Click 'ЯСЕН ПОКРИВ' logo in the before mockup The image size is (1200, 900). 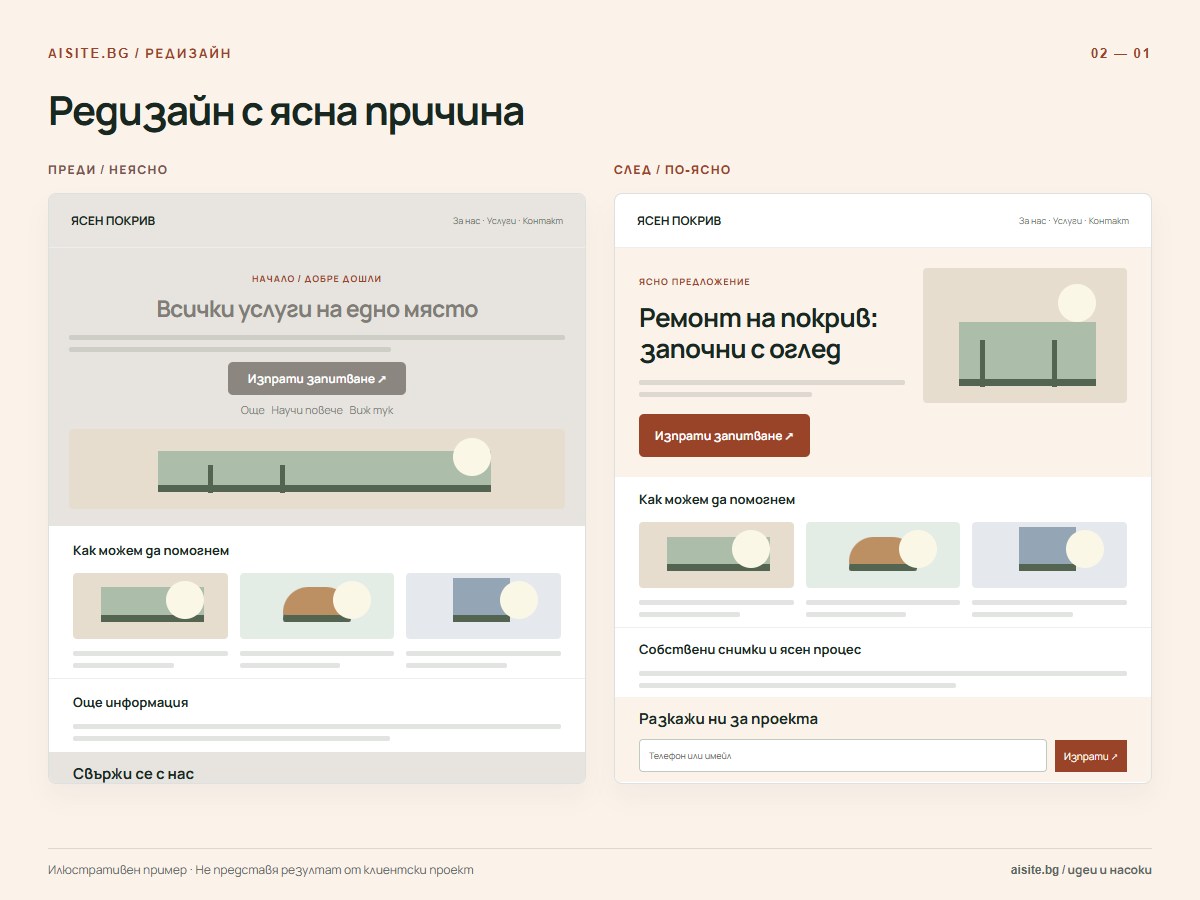[x=113, y=221]
